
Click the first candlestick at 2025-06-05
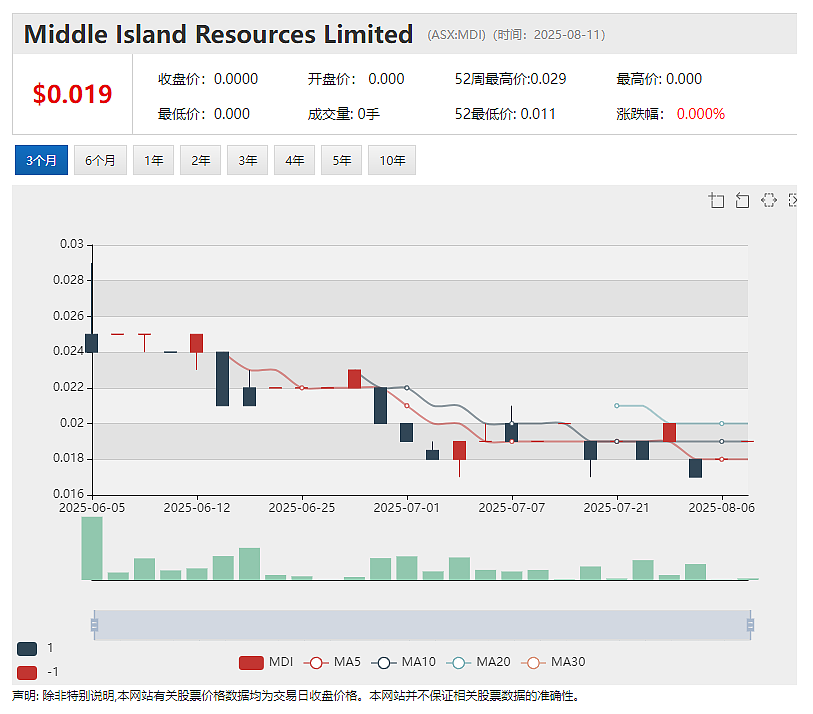pyautogui.click(x=92, y=343)
